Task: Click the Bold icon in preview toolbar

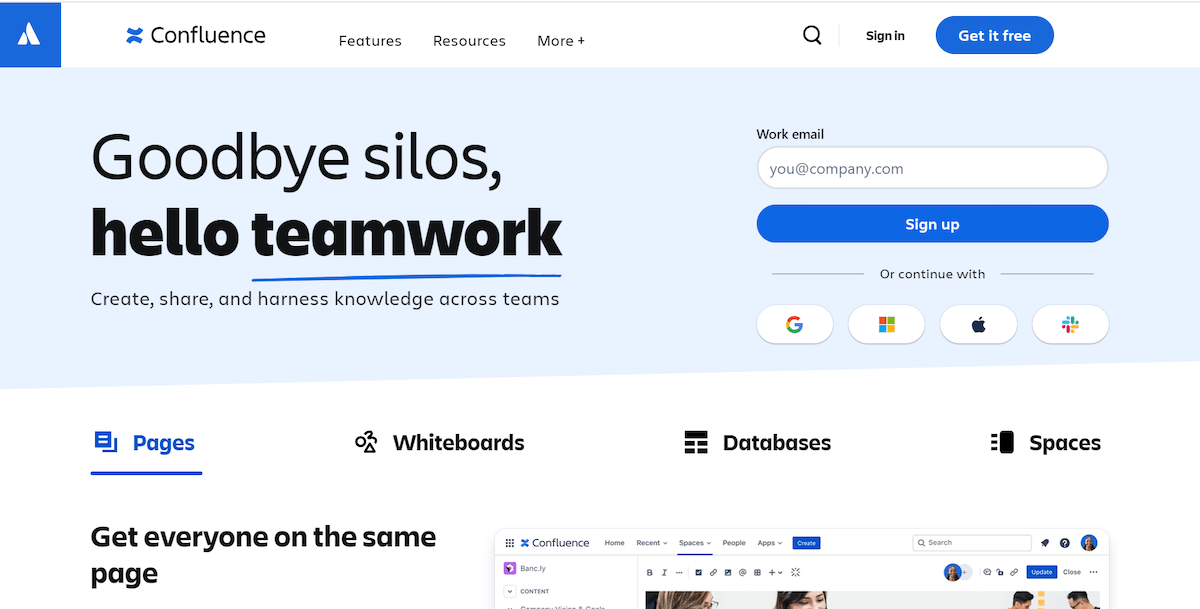Action: coord(649,572)
